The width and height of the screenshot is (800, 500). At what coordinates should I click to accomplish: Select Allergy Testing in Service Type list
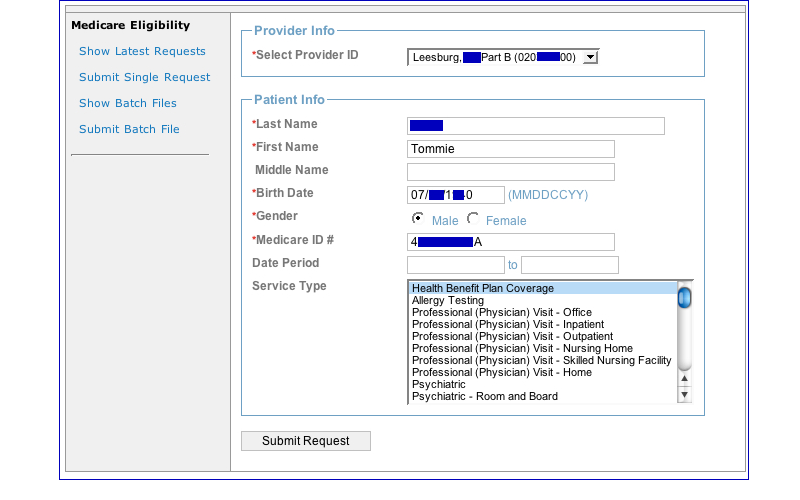543,301
